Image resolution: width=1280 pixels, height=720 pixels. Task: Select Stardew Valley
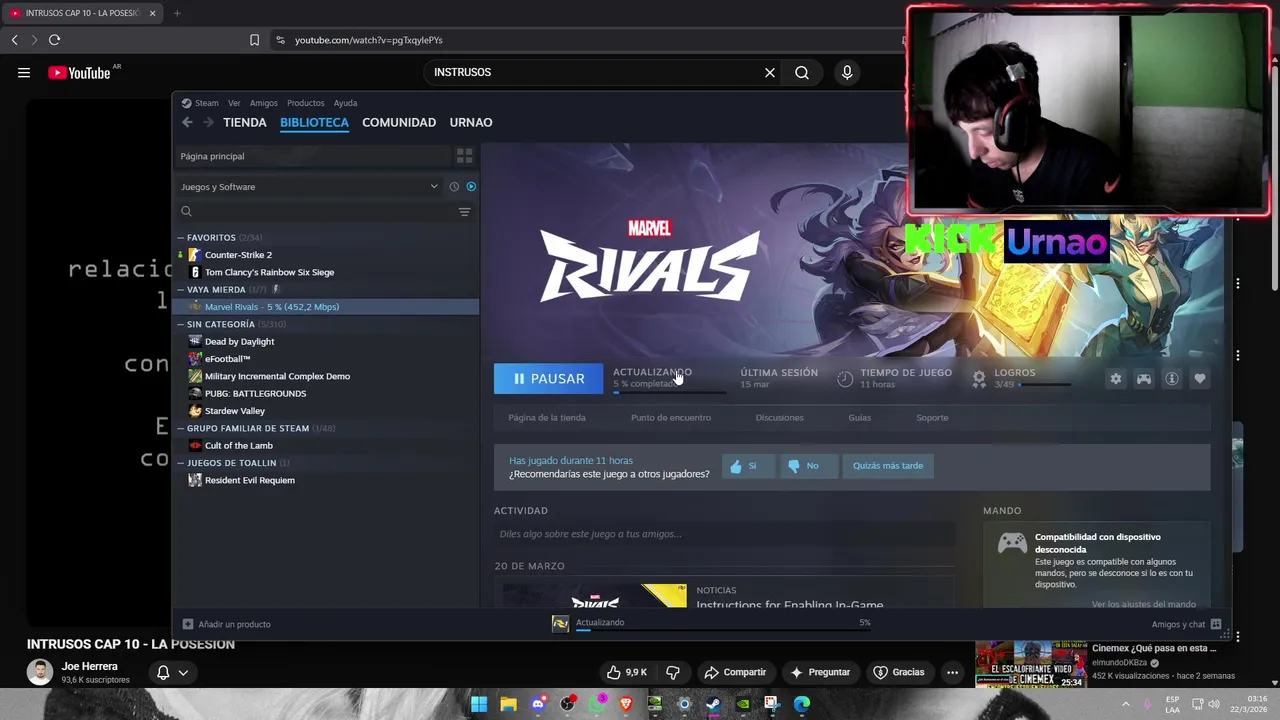pyautogui.click(x=235, y=411)
